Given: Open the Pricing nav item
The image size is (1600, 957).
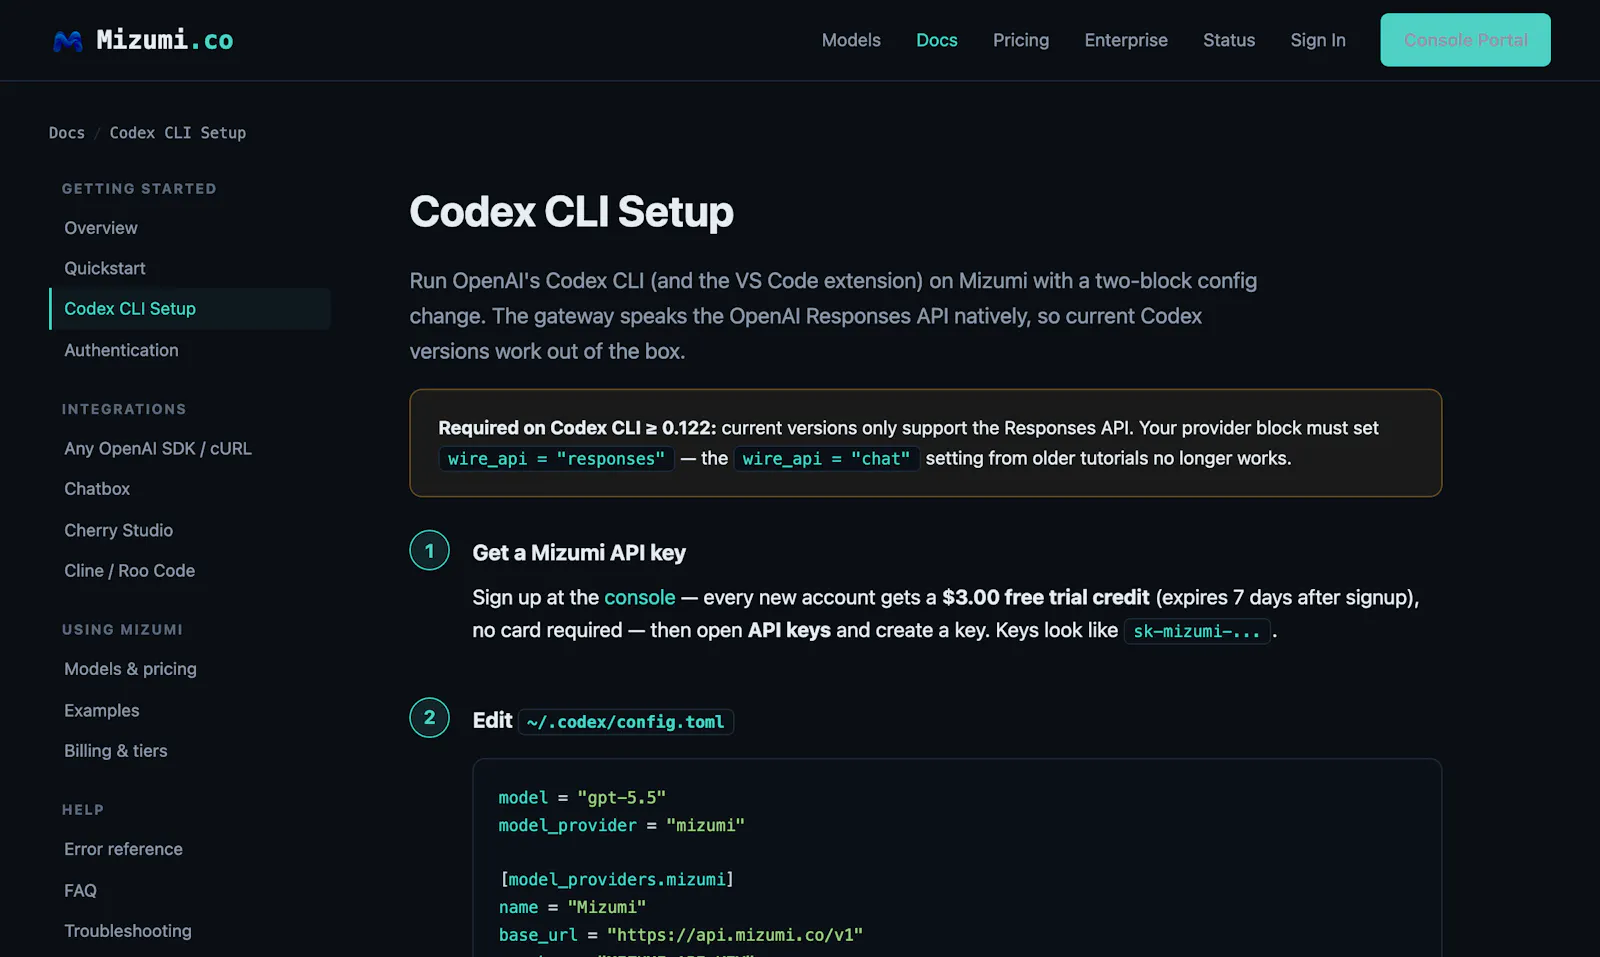Looking at the screenshot, I should pos(1021,40).
